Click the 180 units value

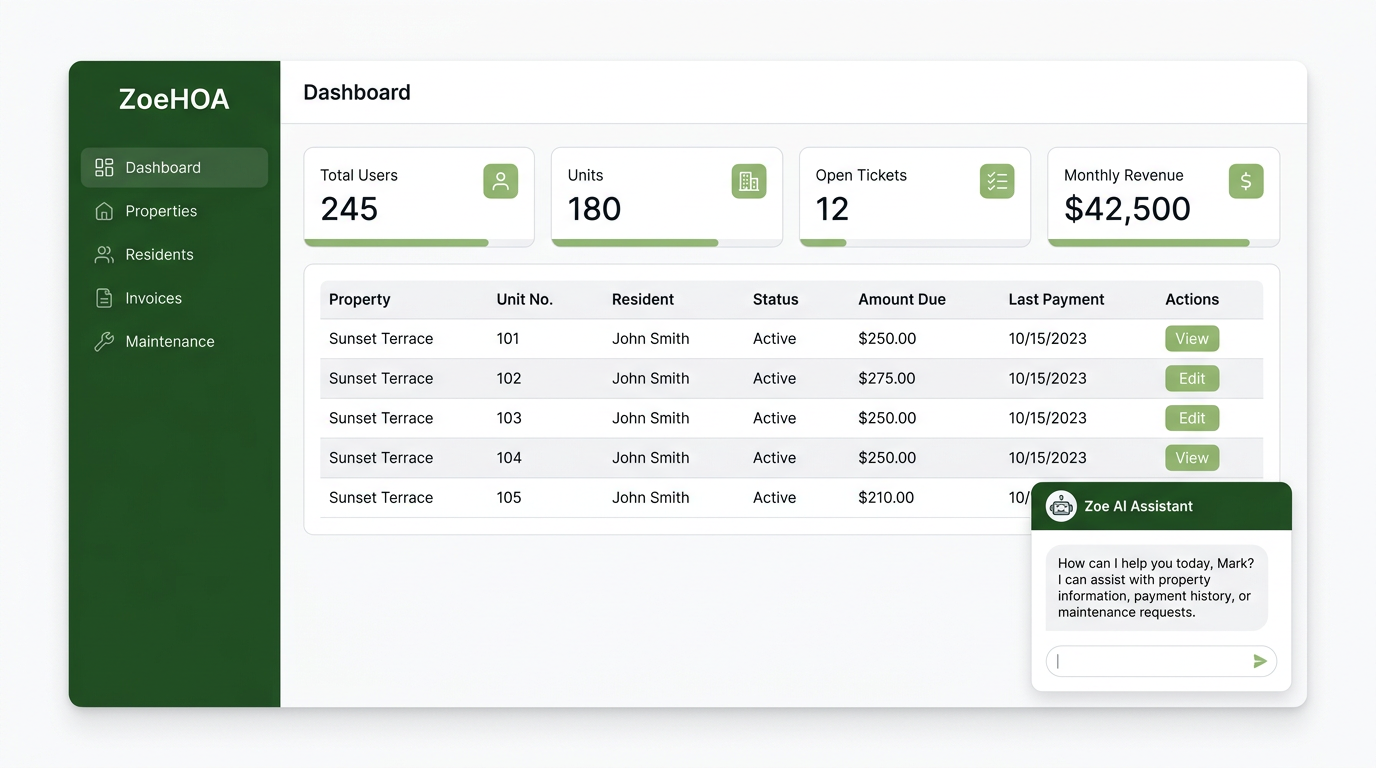click(595, 209)
